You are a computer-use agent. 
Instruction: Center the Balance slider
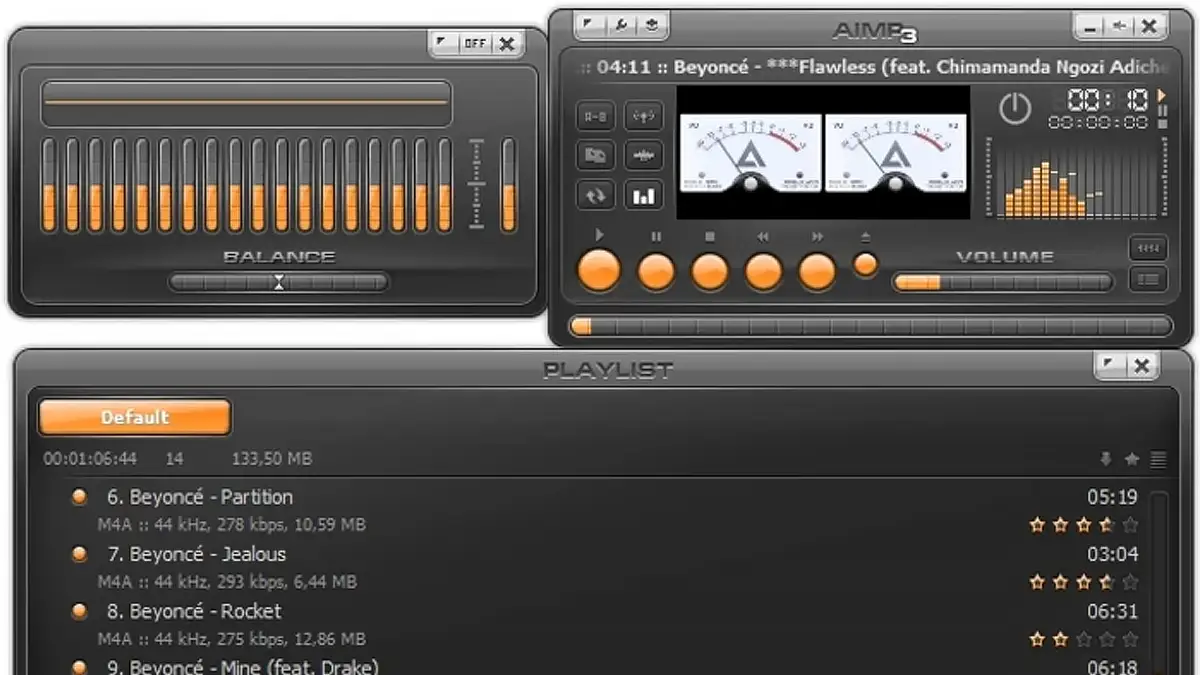pyautogui.click(x=278, y=282)
